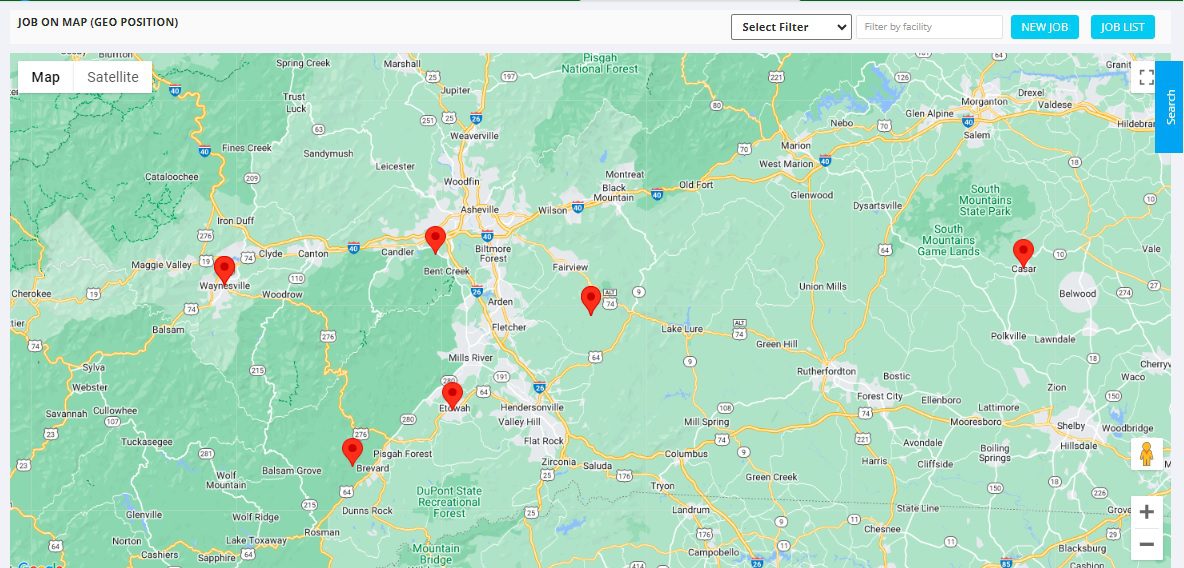Open the JOB LIST button
Screen dimensions: 1184x568
[x=1122, y=27]
